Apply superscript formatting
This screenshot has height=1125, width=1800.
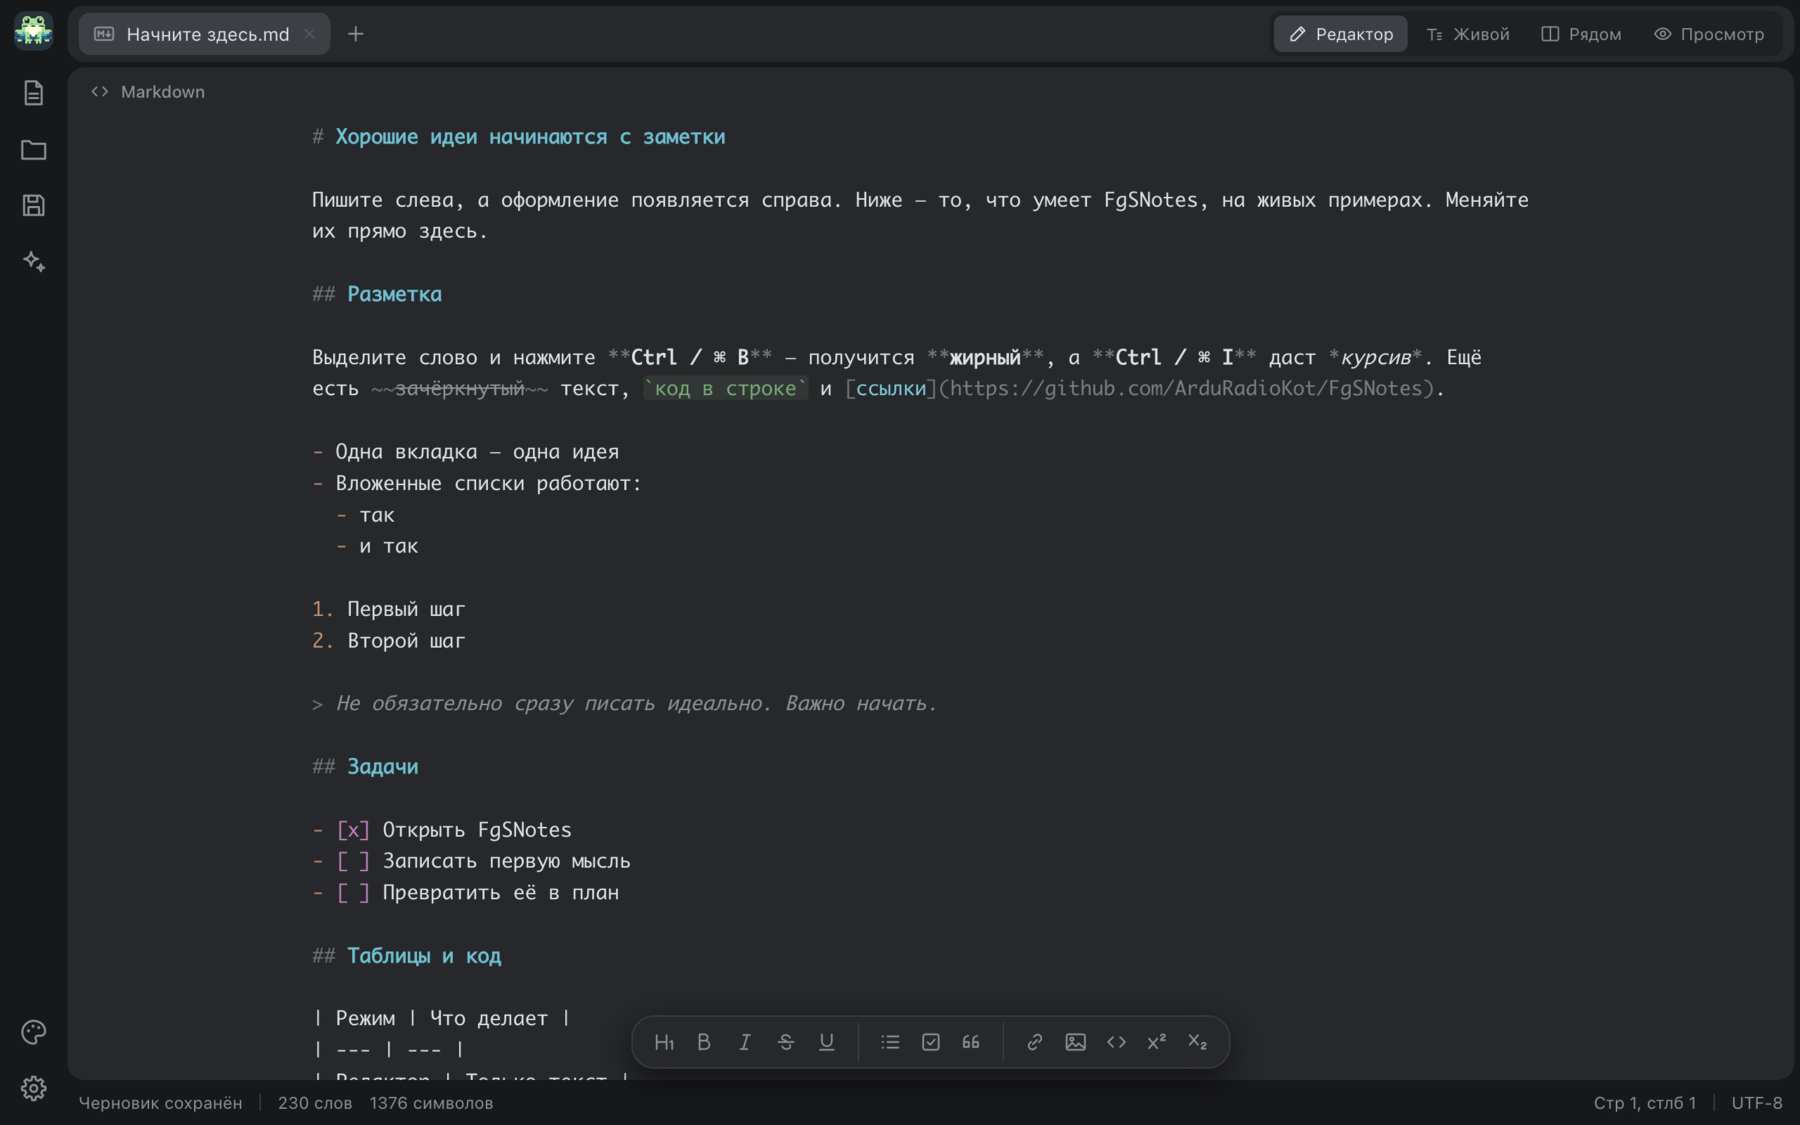click(x=1157, y=1042)
